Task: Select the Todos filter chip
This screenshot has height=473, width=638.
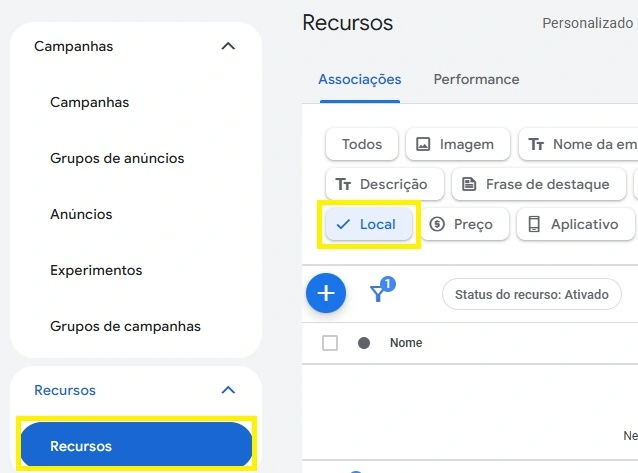Action: (362, 144)
